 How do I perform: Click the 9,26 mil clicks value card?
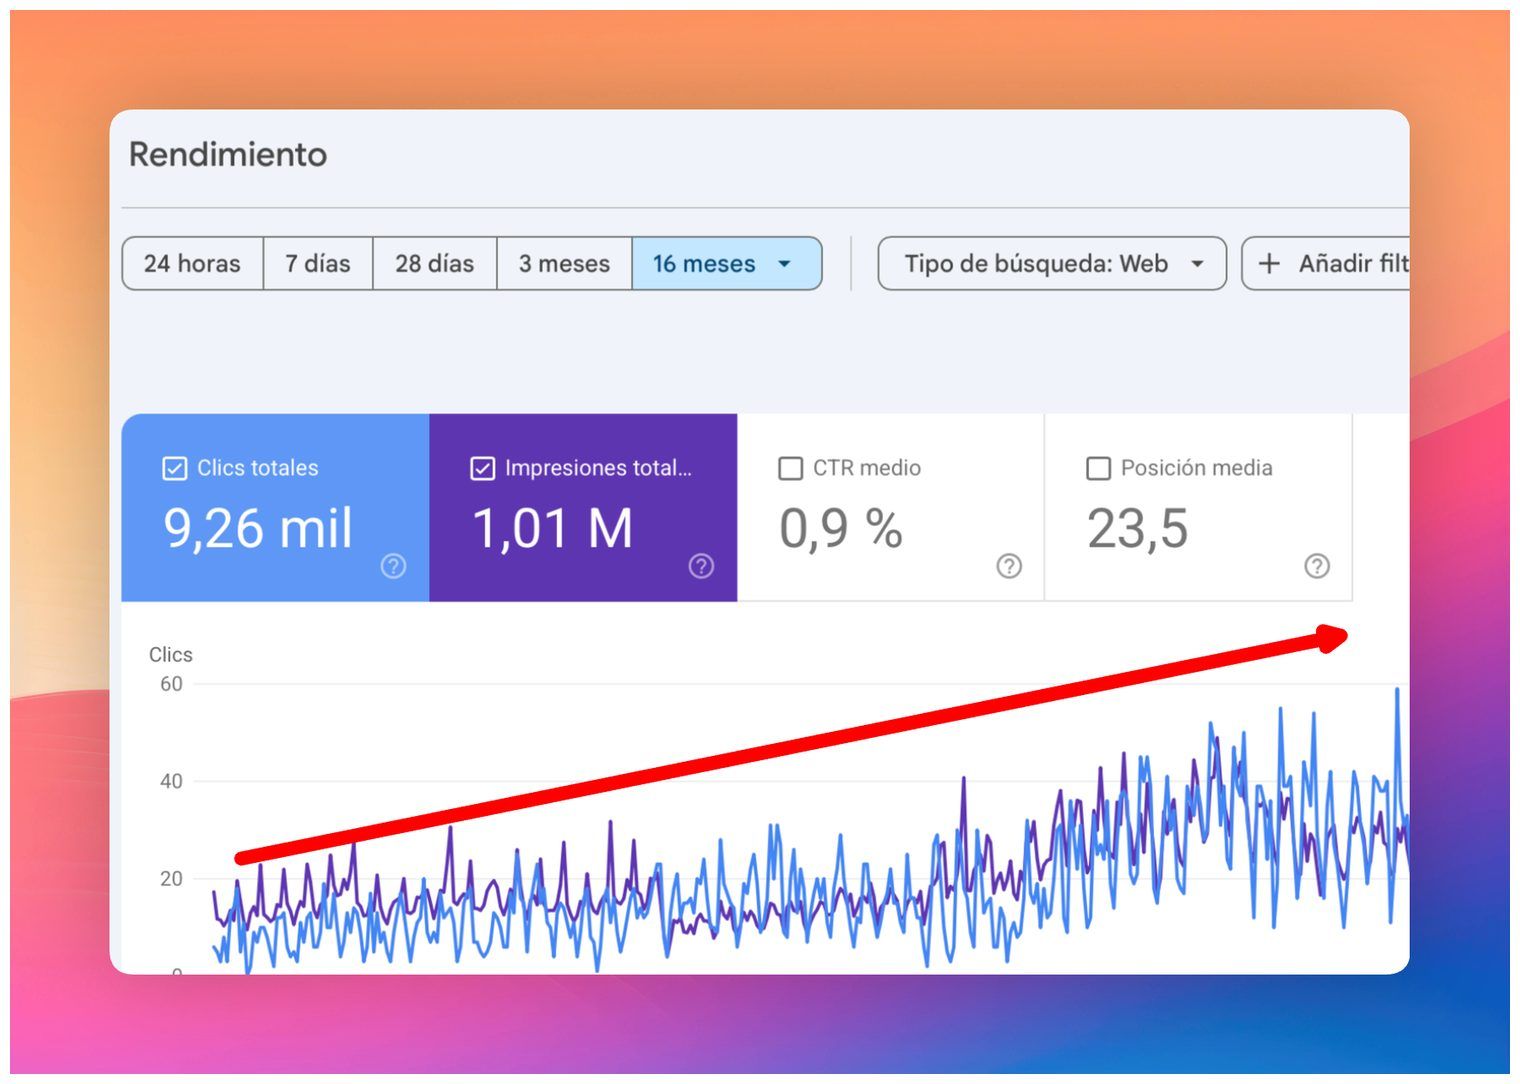tap(275, 508)
